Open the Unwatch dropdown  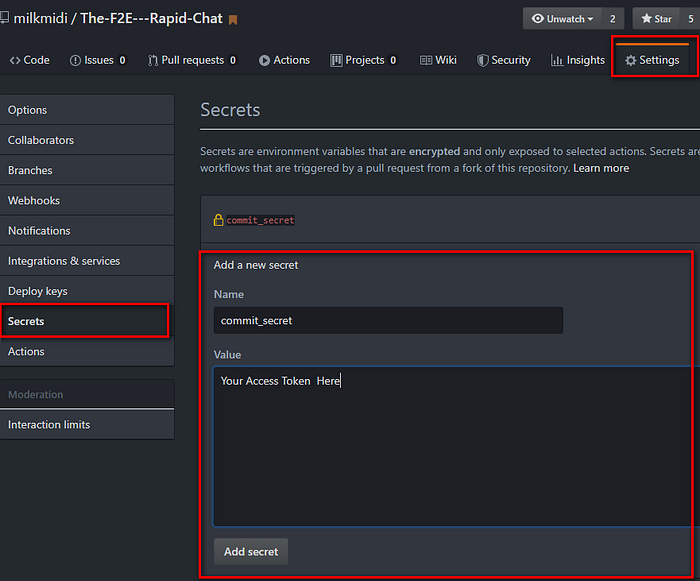562,19
